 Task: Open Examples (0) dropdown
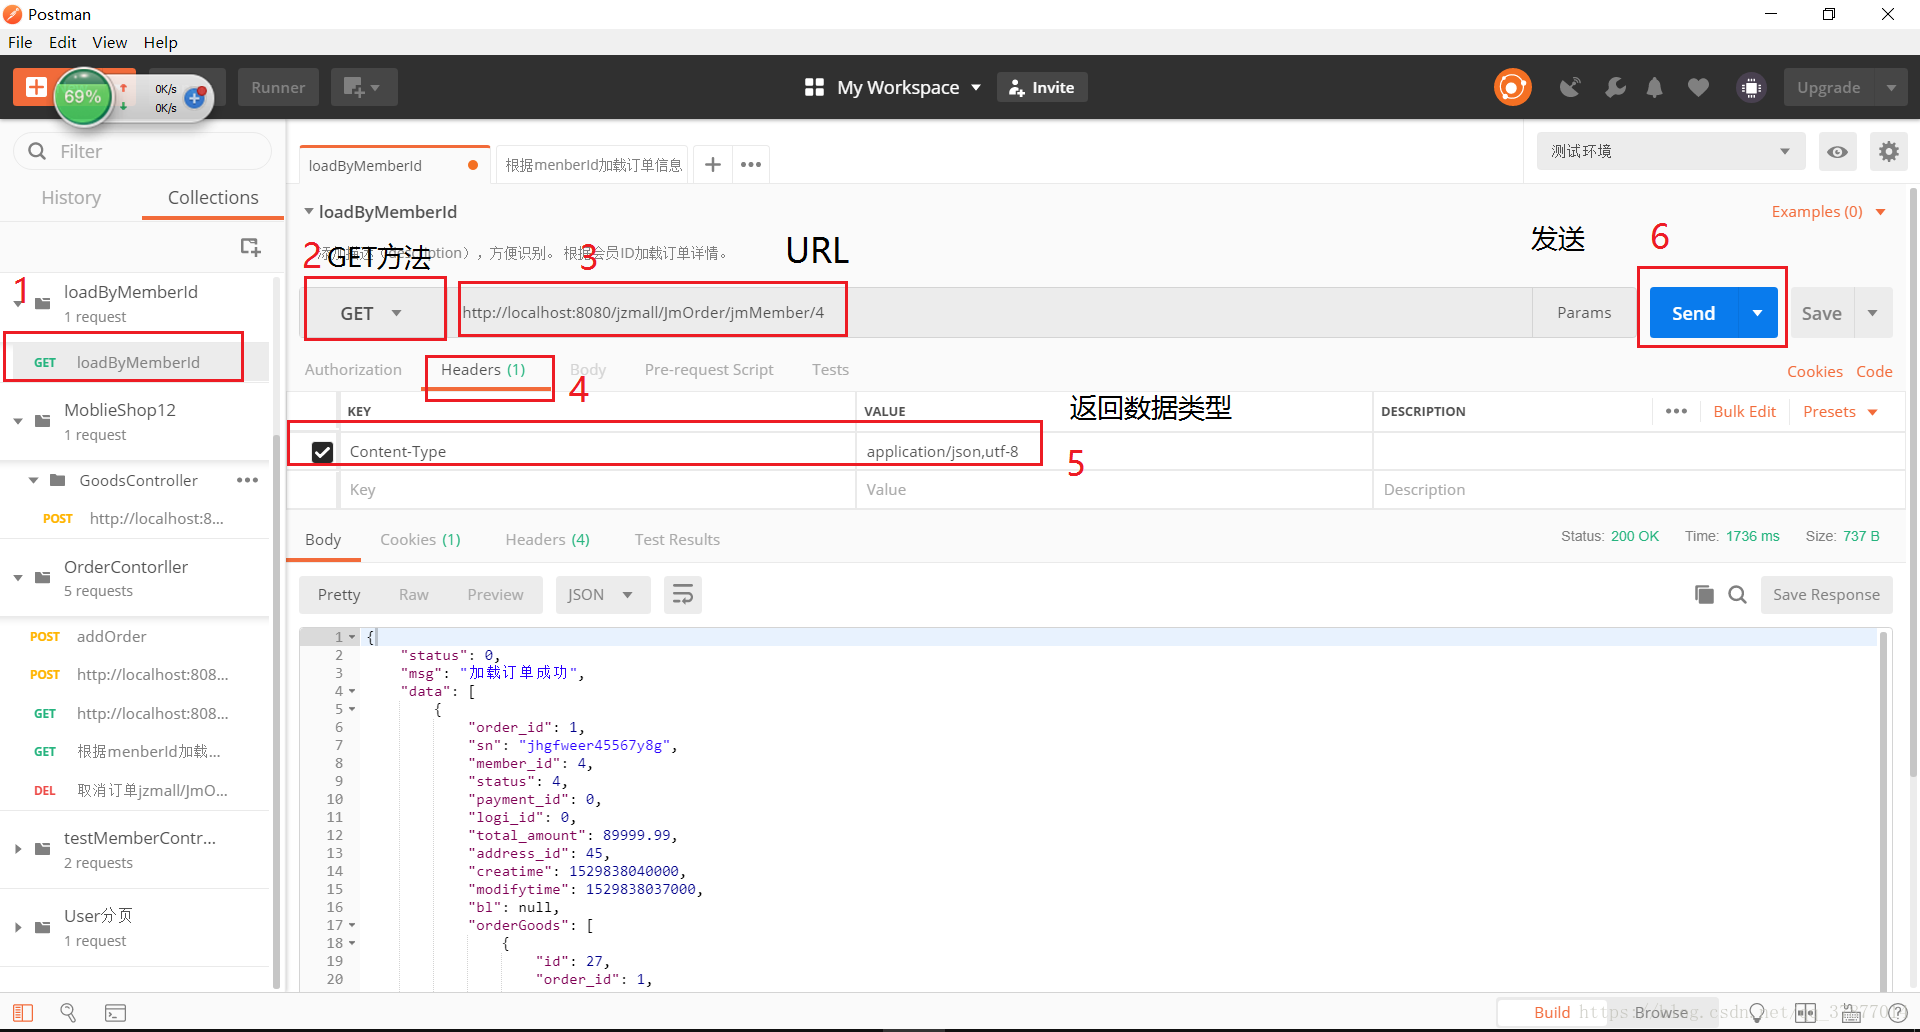[x=1828, y=212]
